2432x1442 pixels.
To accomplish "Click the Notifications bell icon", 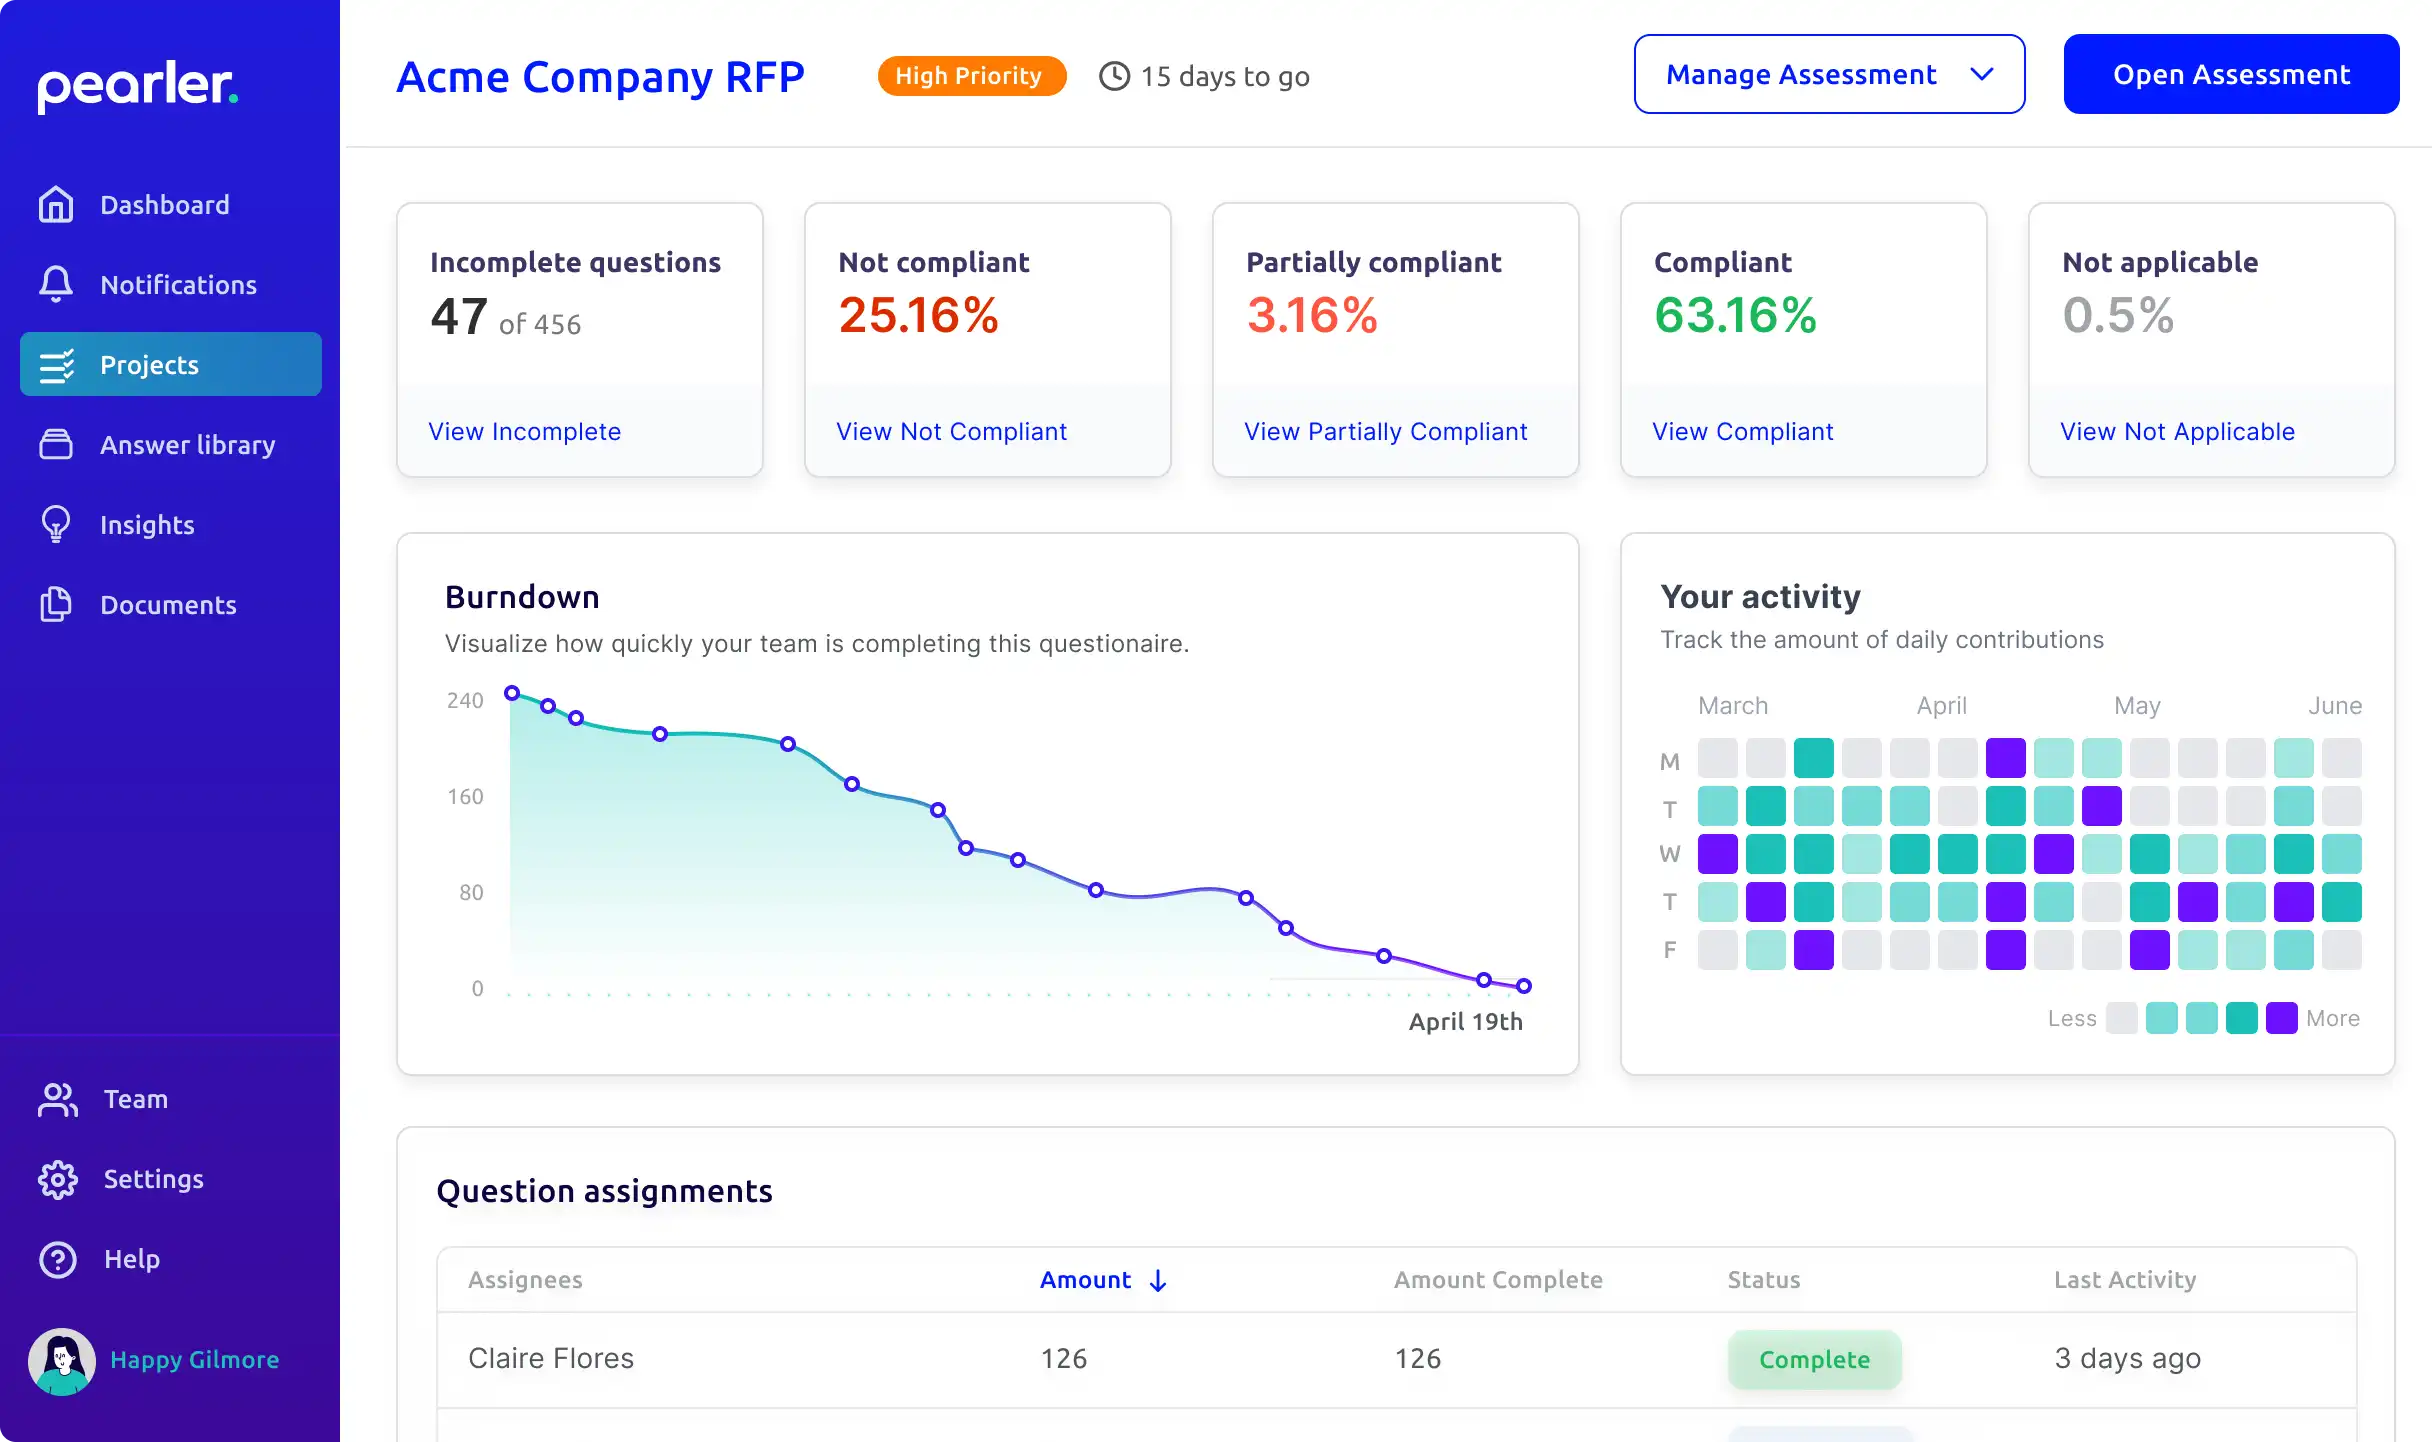I will pos(57,283).
